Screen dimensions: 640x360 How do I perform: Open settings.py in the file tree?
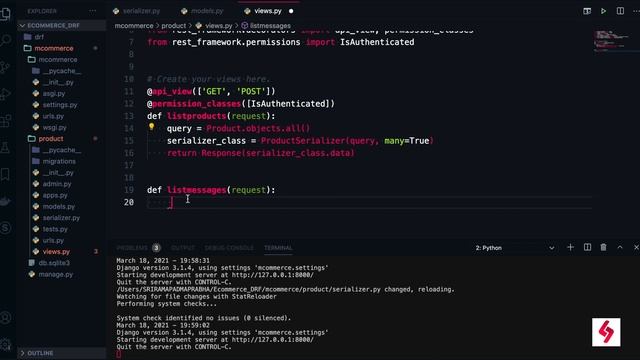point(60,105)
